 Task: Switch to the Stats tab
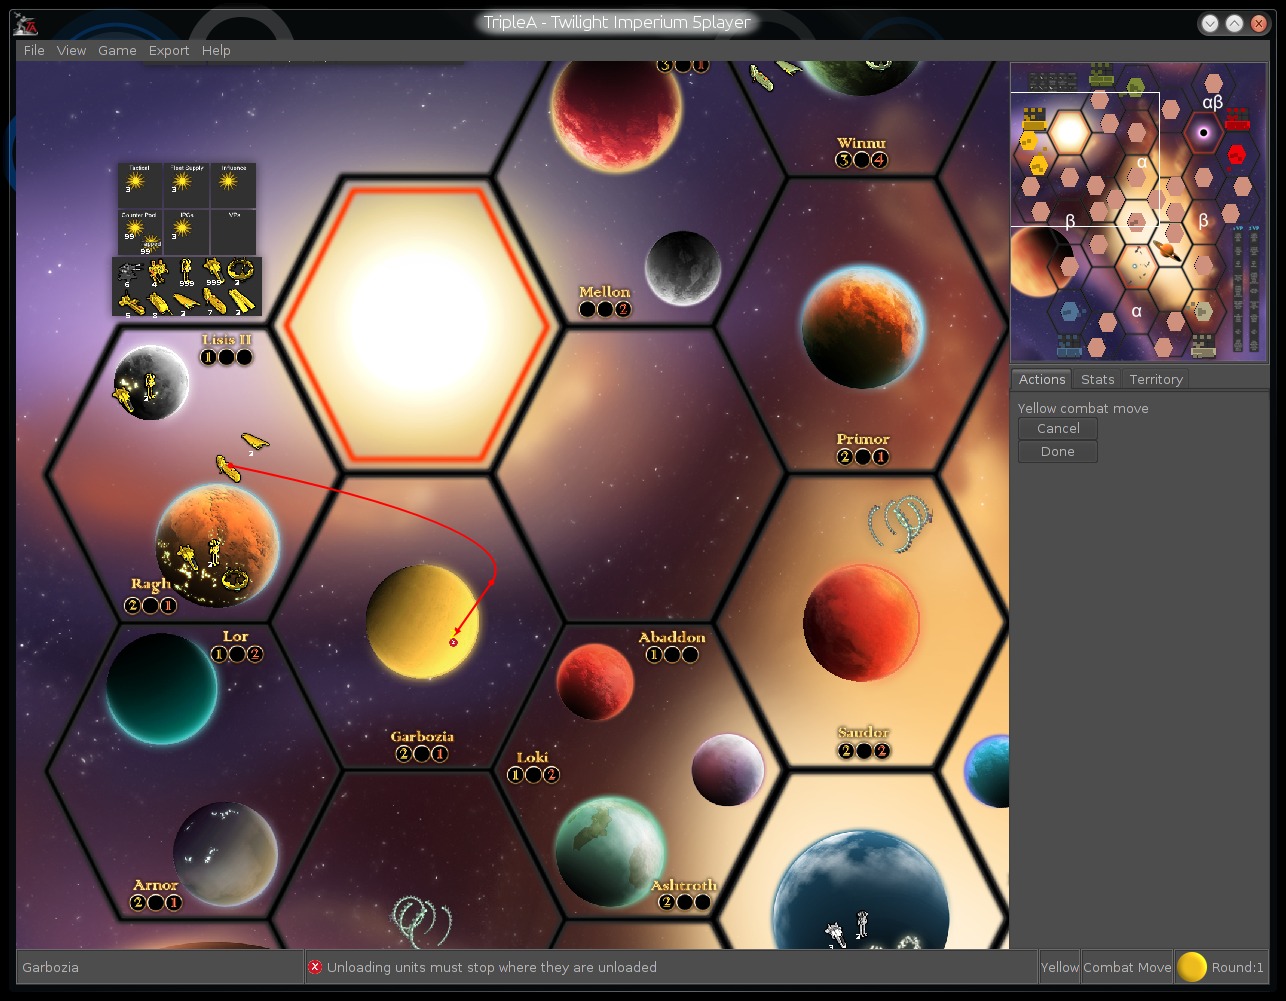[1097, 379]
